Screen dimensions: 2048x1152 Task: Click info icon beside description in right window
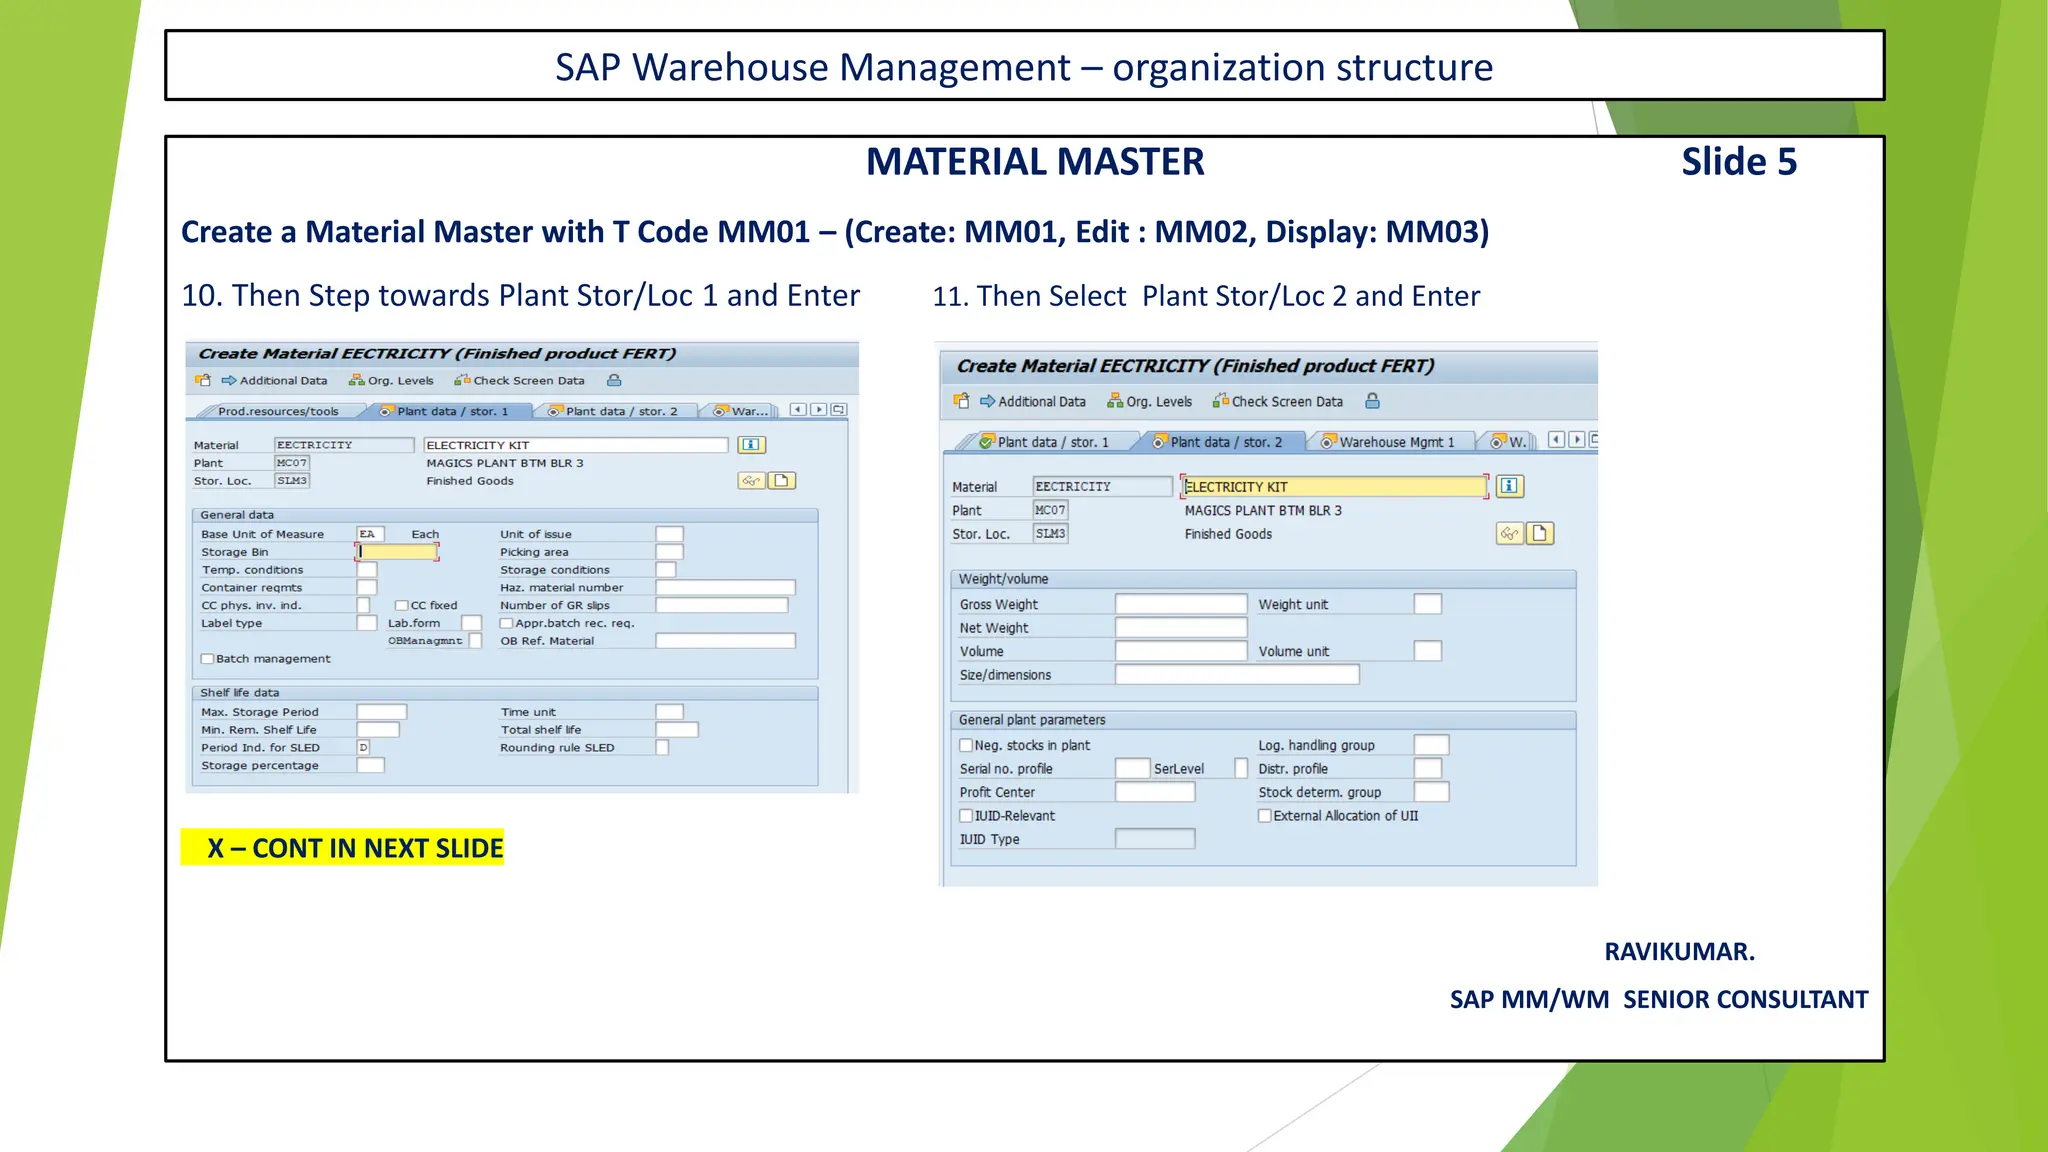(1509, 486)
